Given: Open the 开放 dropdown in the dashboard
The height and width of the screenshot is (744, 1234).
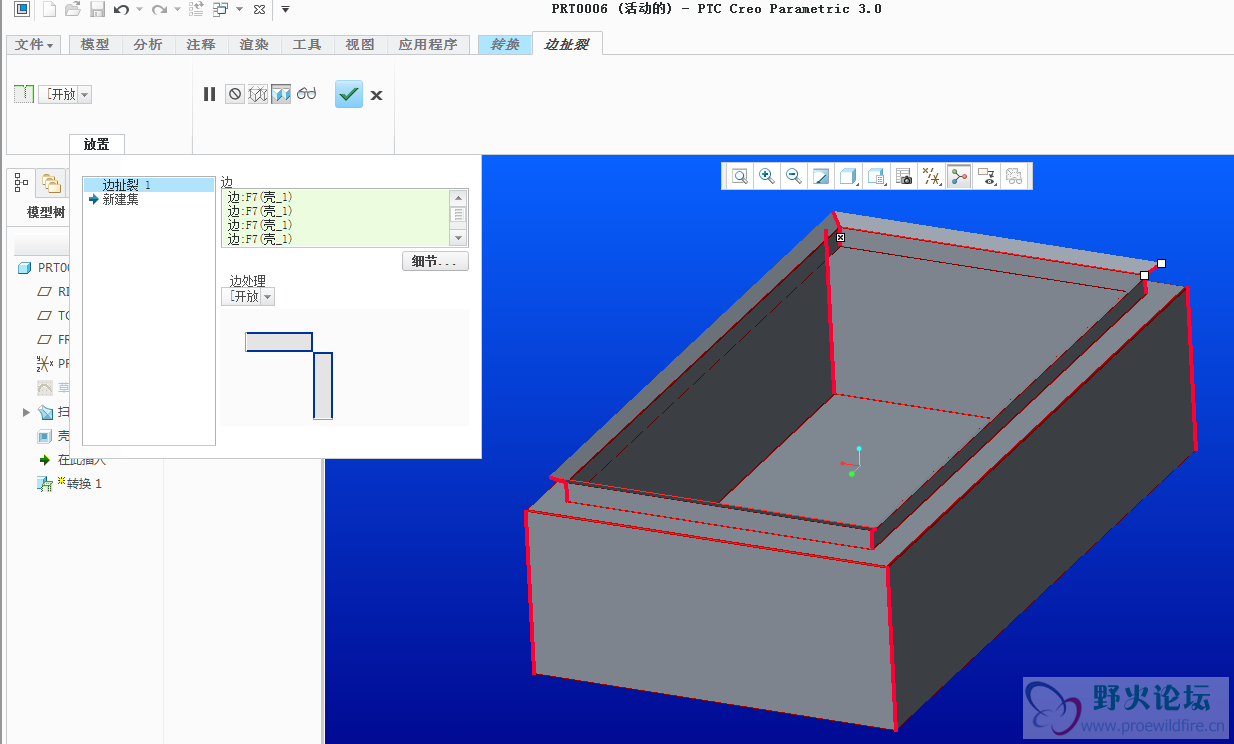Looking at the screenshot, I should click(65, 94).
